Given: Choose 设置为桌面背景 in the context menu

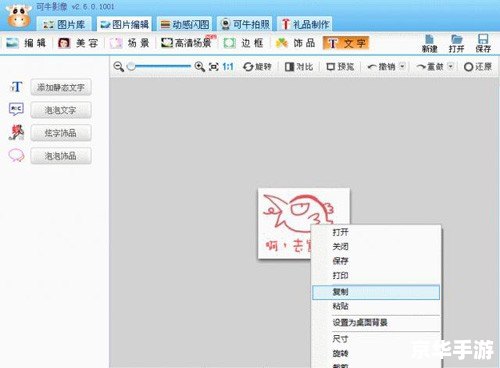Looking at the screenshot, I should [x=376, y=323].
